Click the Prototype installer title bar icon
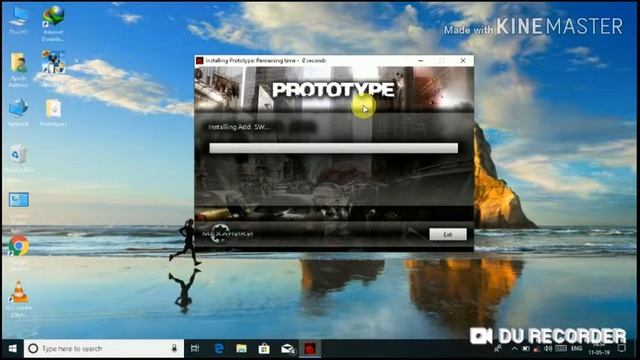 (x=200, y=60)
